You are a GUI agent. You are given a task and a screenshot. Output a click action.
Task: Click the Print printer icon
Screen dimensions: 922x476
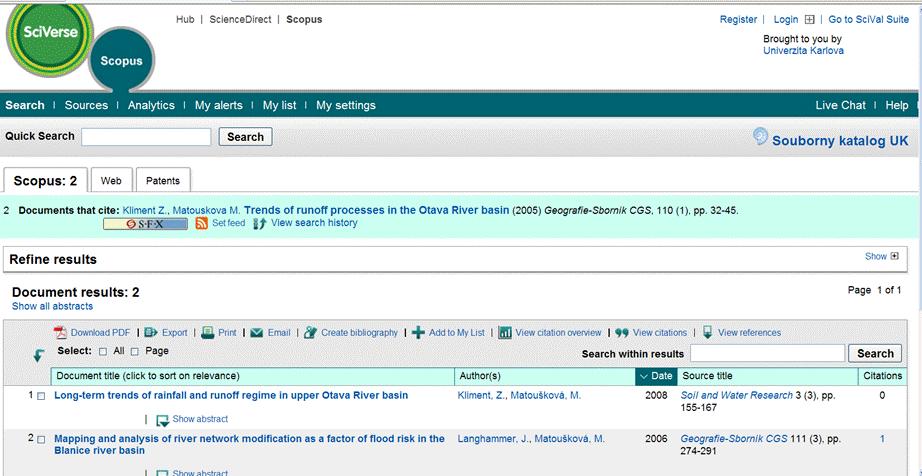(208, 333)
